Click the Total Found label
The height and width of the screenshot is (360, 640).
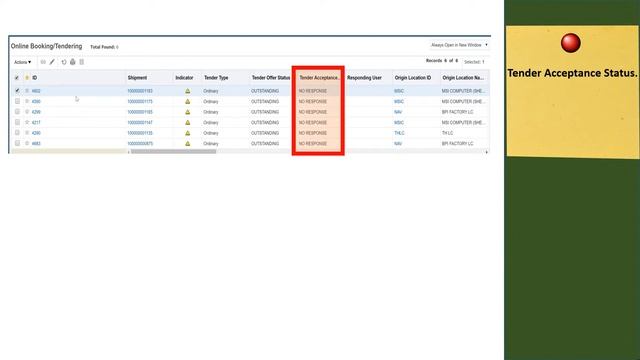(104, 47)
